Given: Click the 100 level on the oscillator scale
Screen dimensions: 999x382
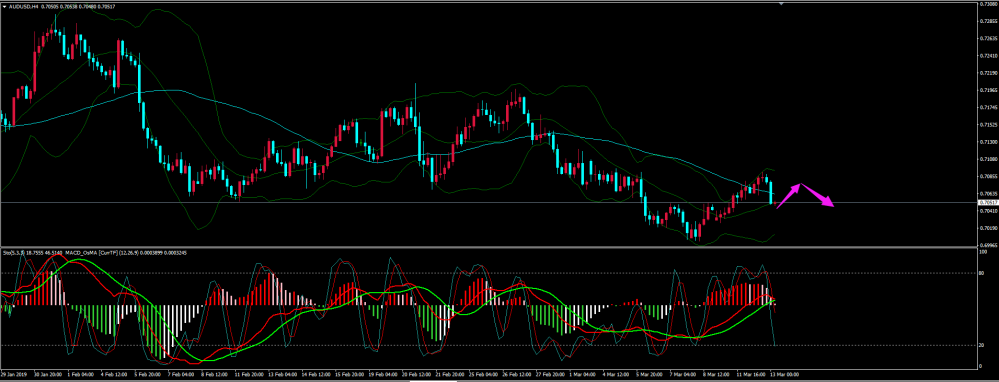Looking at the screenshot, I should [x=982, y=251].
